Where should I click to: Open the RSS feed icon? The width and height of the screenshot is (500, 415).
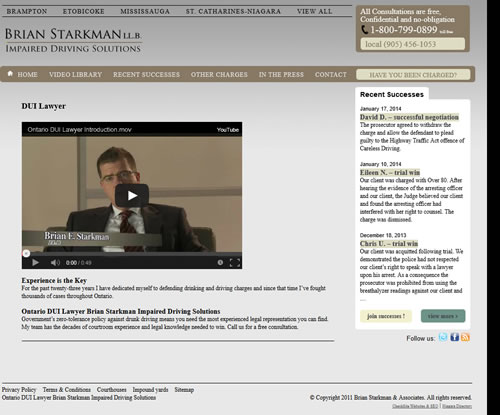tap(466, 337)
